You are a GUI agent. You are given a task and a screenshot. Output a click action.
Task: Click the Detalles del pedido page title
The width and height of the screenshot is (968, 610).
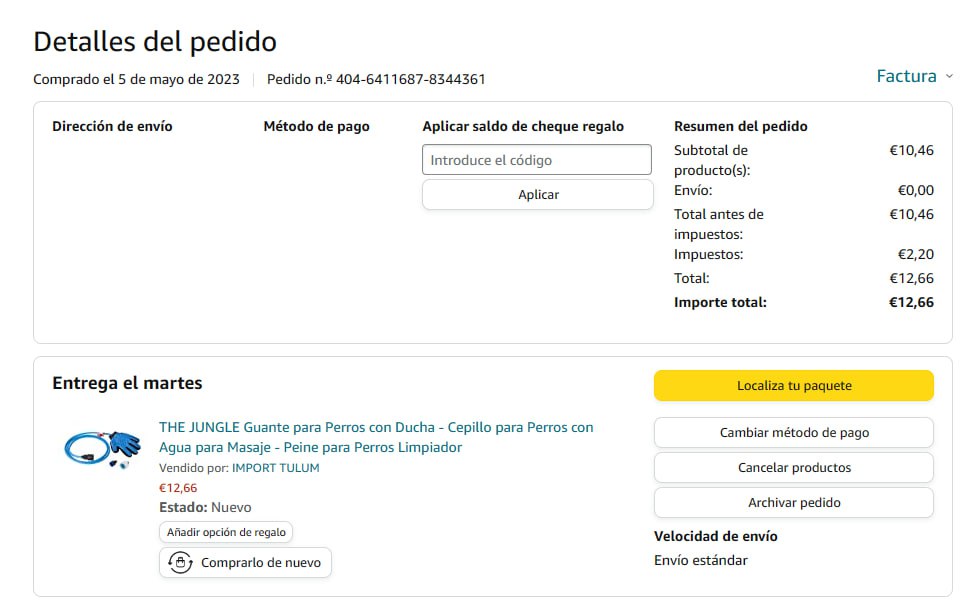point(155,42)
